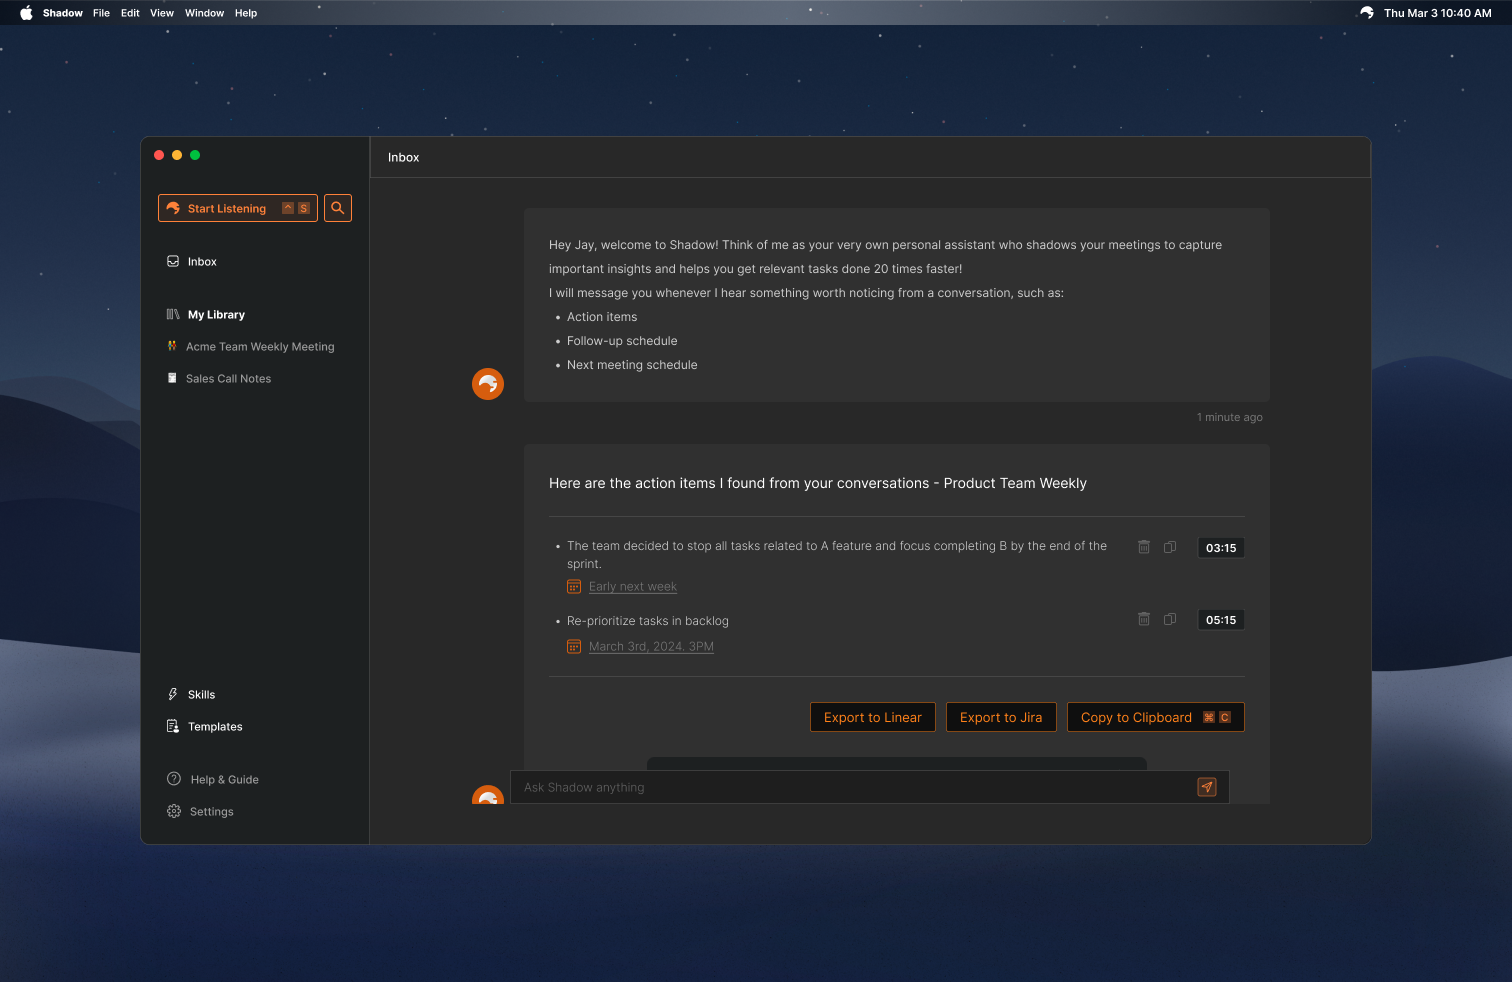1512x982 pixels.
Task: Open the File menu
Action: (x=101, y=13)
